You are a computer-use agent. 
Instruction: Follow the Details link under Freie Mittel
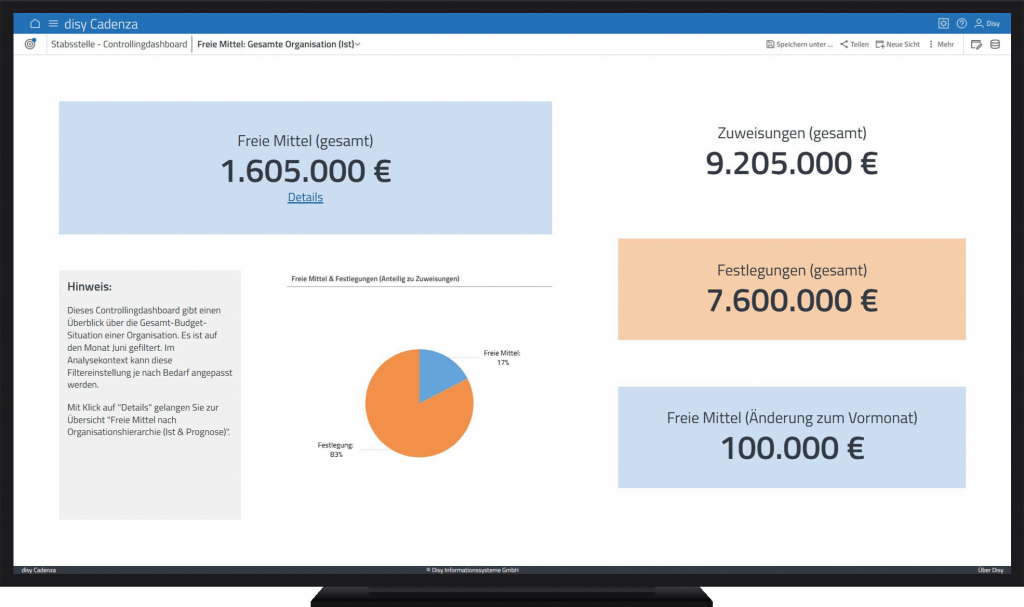pos(305,197)
